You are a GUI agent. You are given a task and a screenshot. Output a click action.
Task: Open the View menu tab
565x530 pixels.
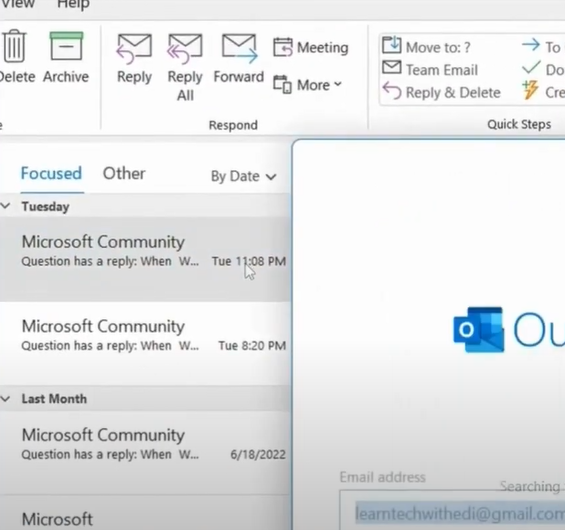click(x=18, y=5)
